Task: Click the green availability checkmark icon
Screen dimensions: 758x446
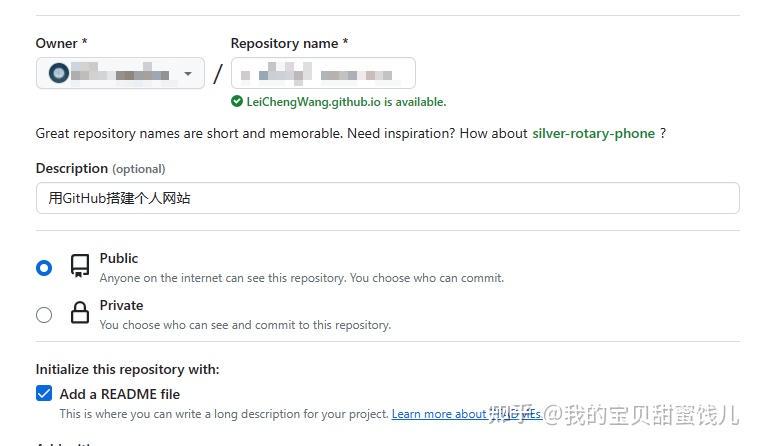Action: [237, 101]
